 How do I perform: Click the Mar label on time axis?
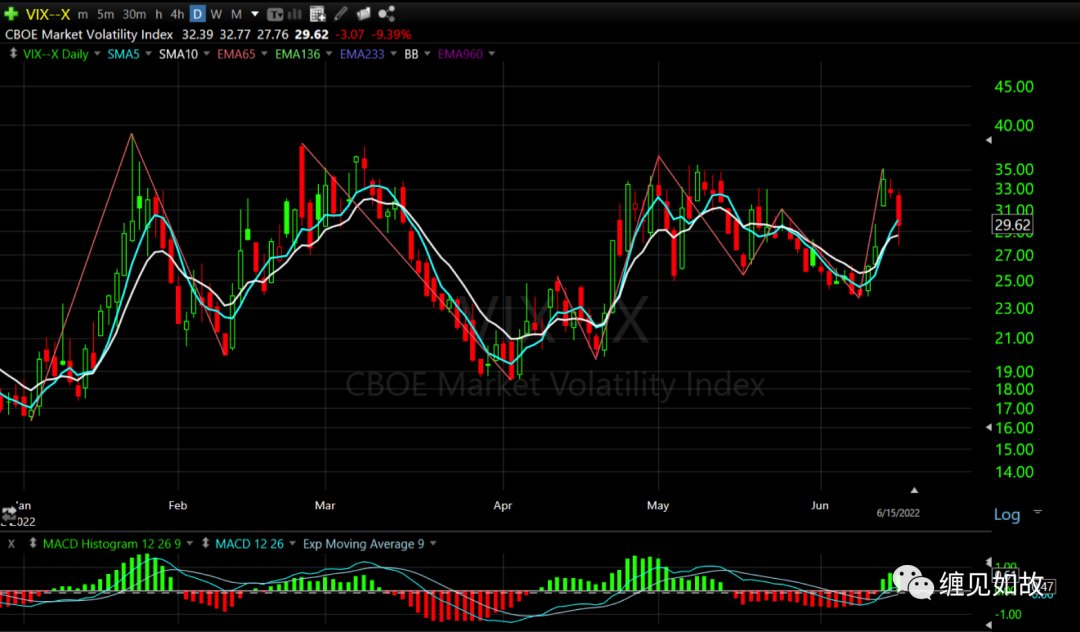324,505
